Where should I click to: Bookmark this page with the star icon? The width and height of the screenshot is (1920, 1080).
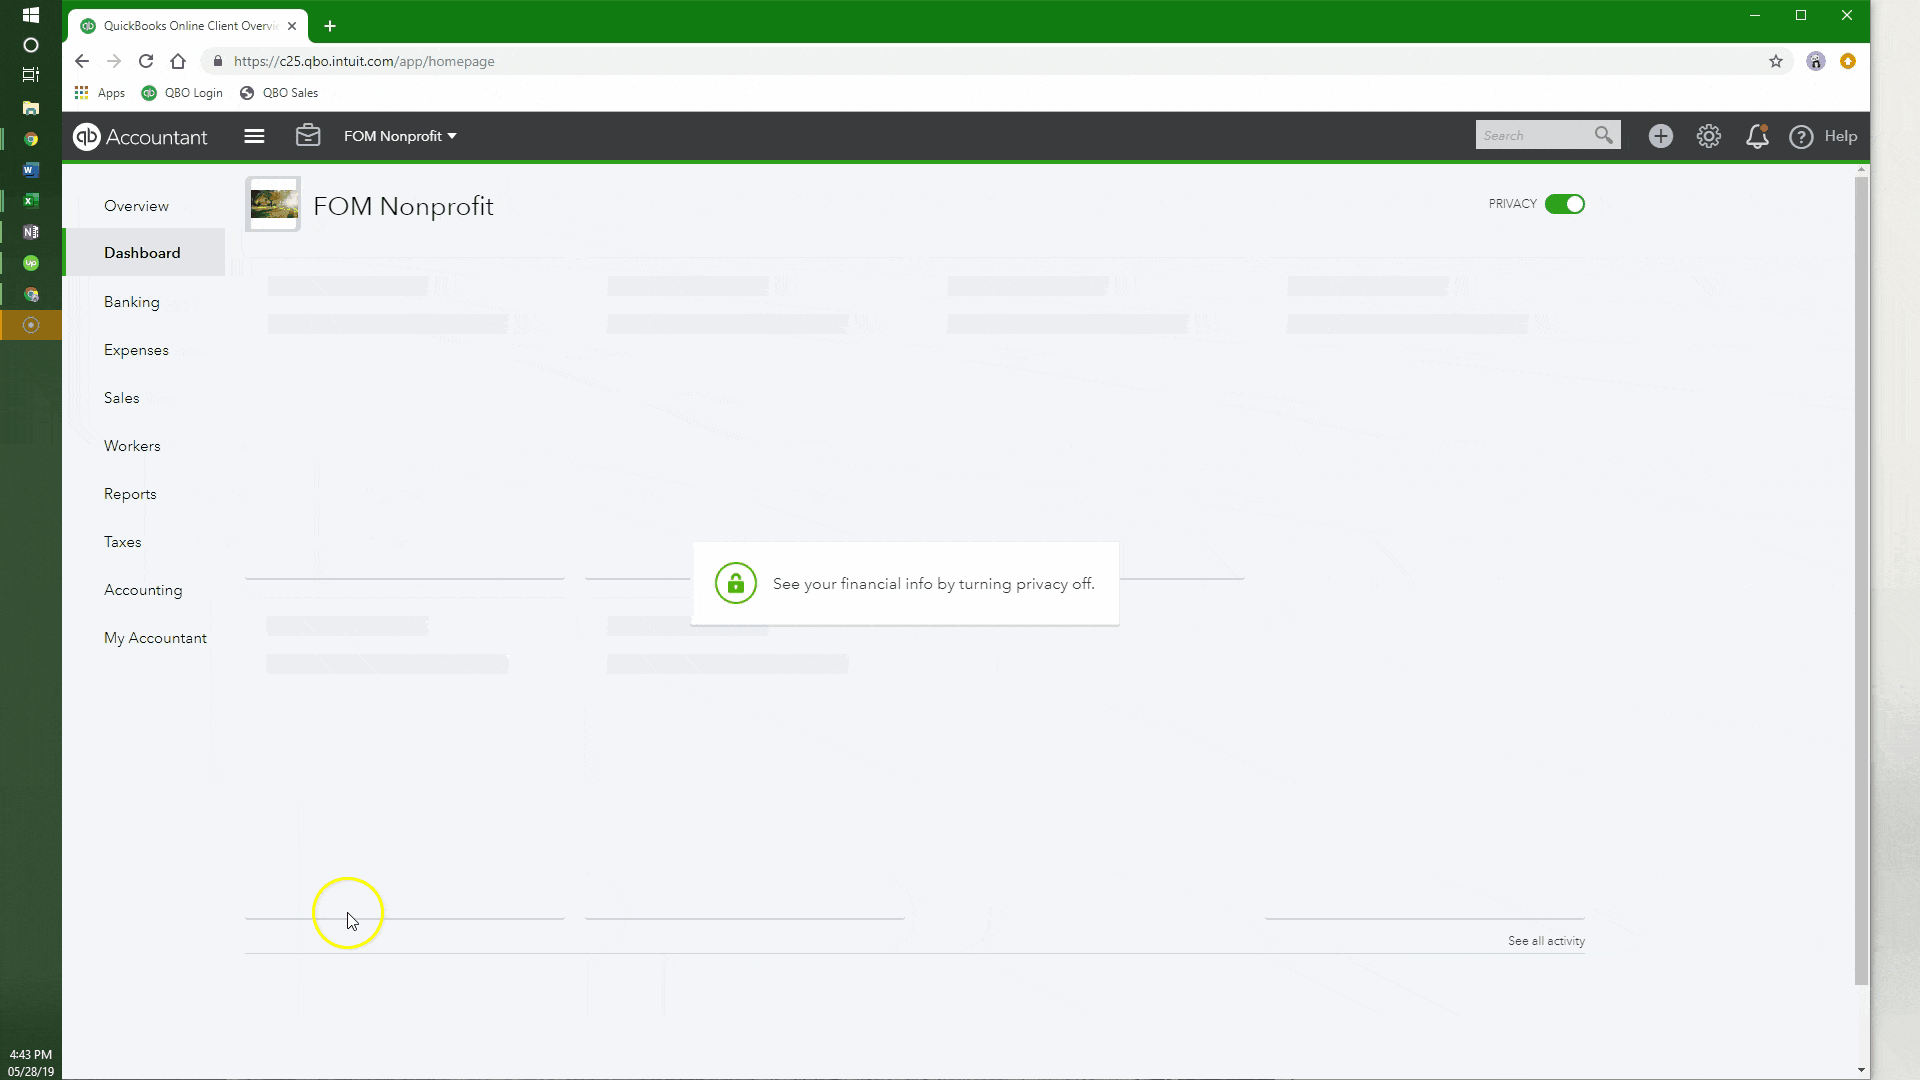pyautogui.click(x=1776, y=61)
